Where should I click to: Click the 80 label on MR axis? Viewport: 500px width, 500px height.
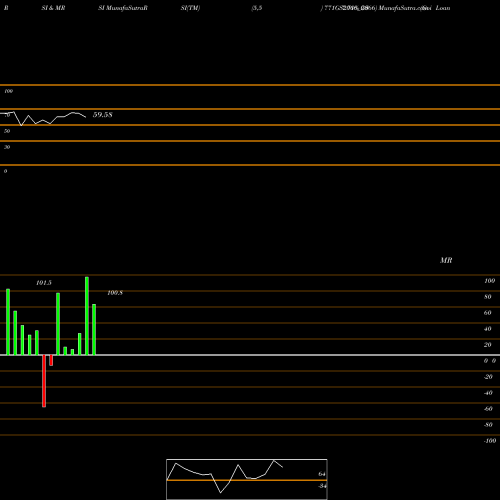coord(488,297)
